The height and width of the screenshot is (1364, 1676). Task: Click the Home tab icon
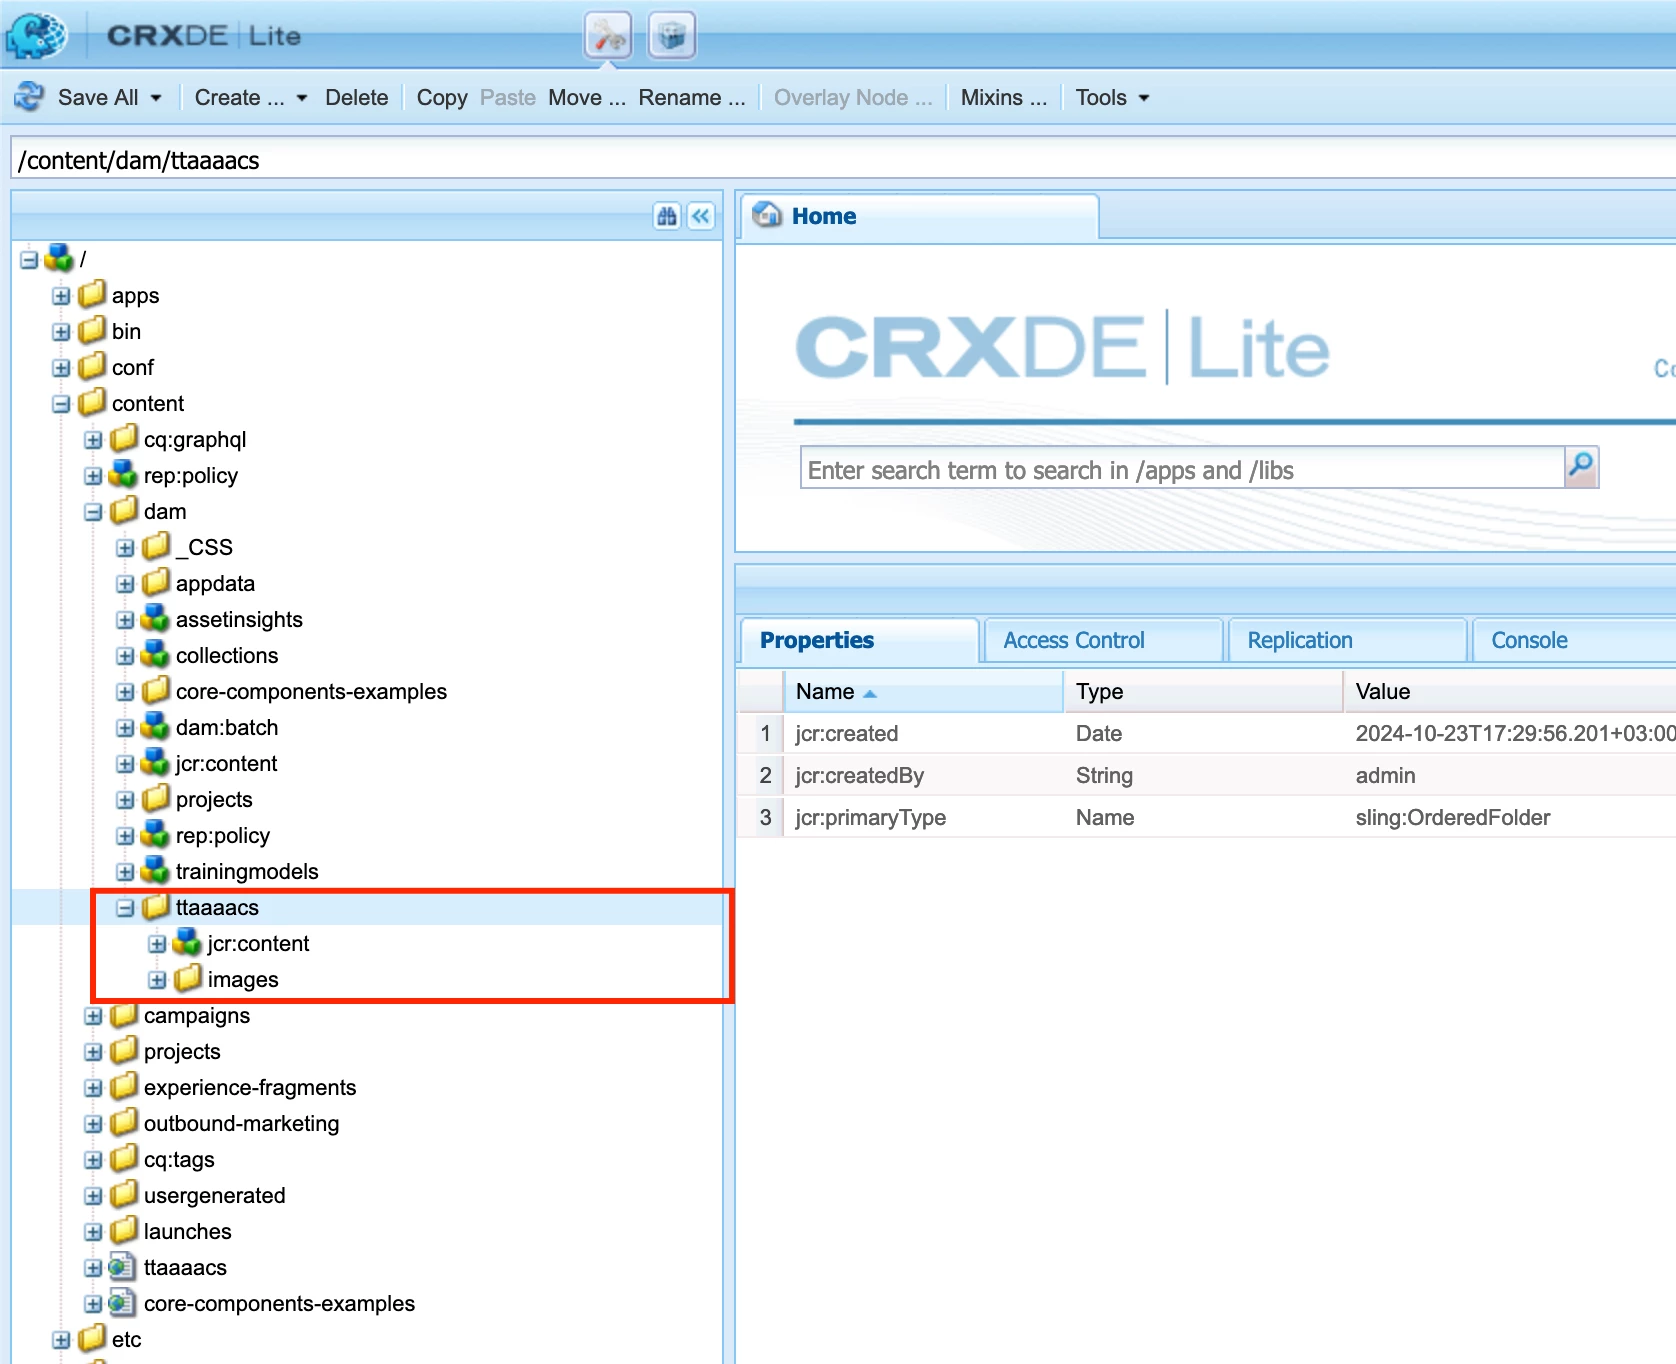click(x=767, y=215)
